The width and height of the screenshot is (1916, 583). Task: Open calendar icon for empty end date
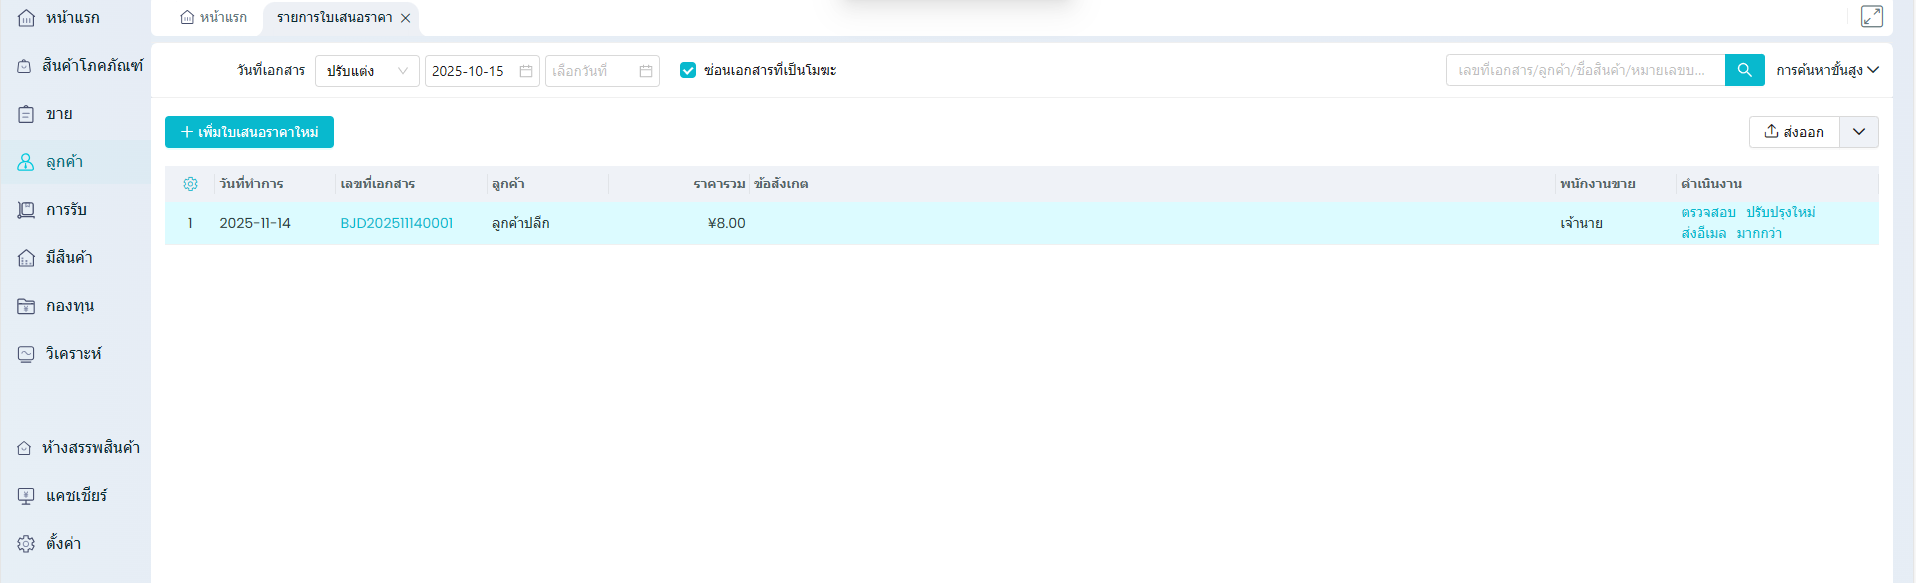point(646,71)
